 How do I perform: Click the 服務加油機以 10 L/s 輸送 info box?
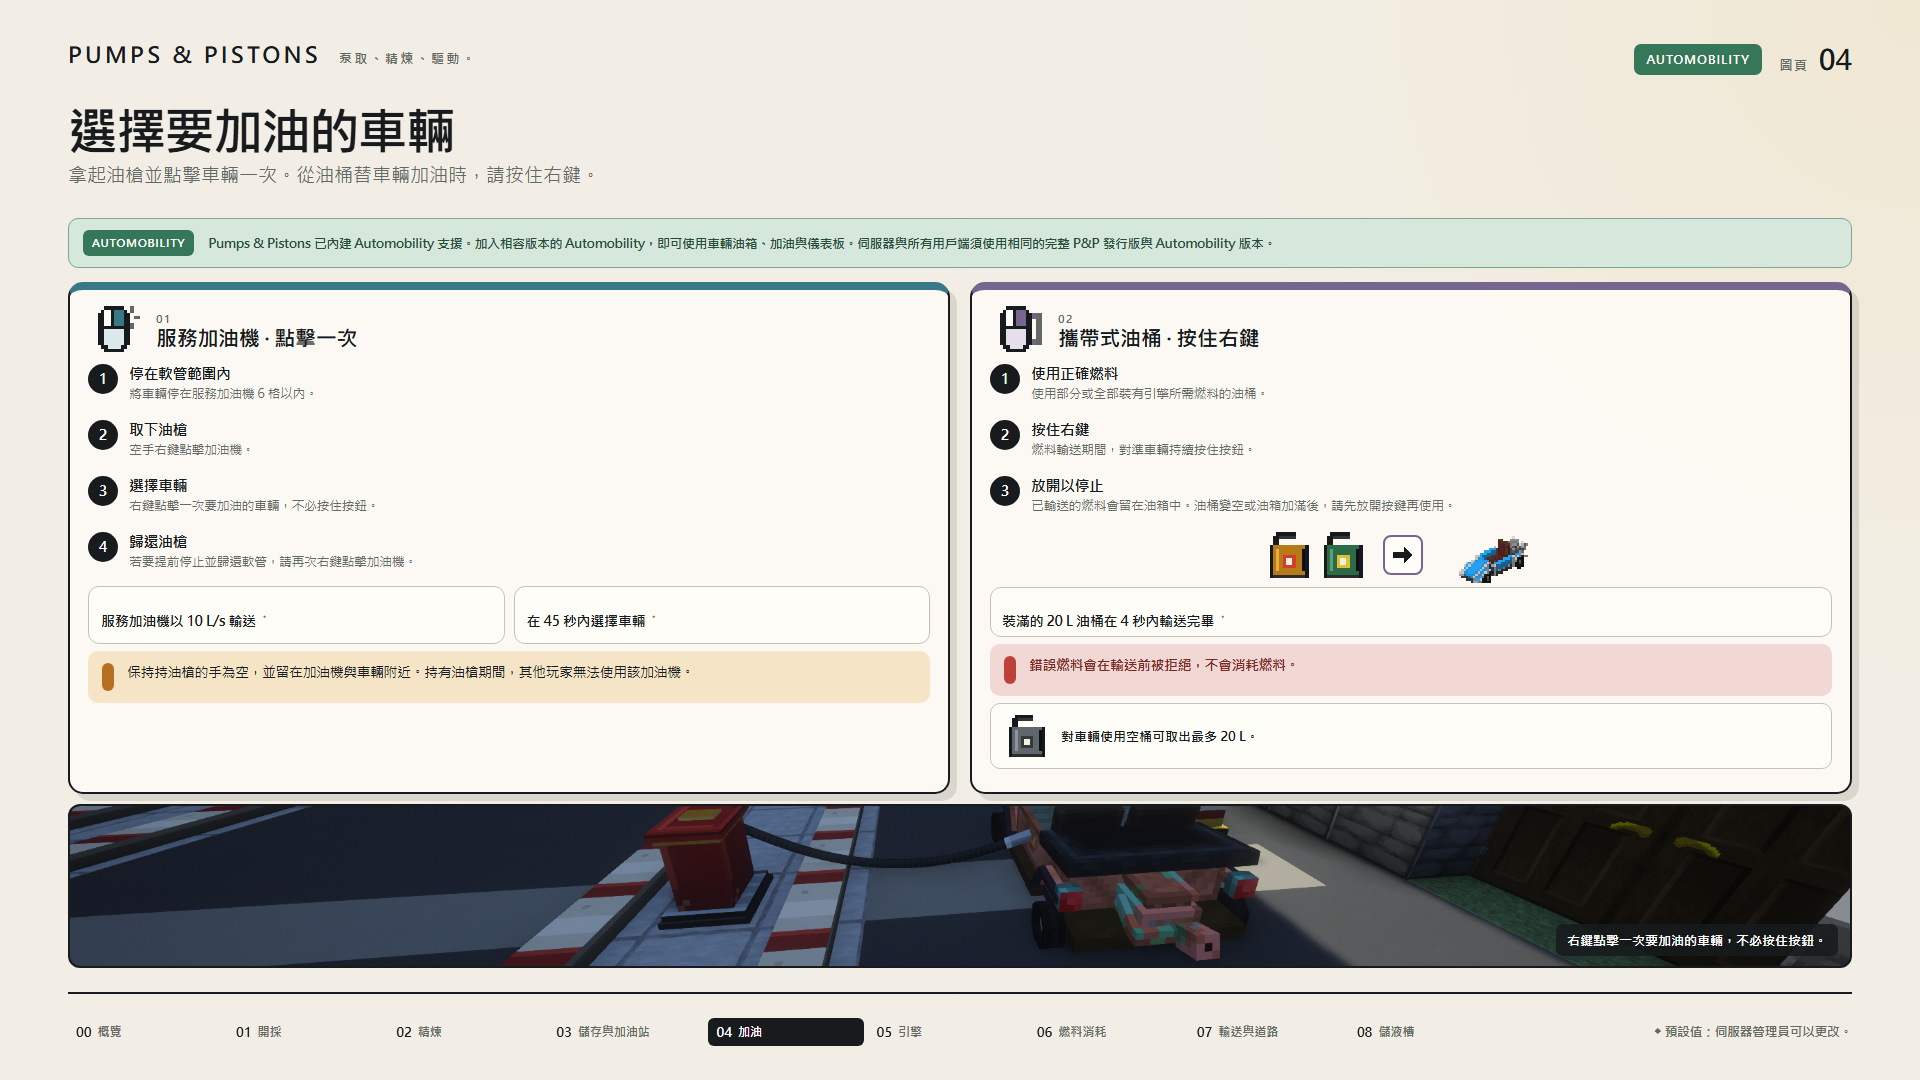coord(296,615)
